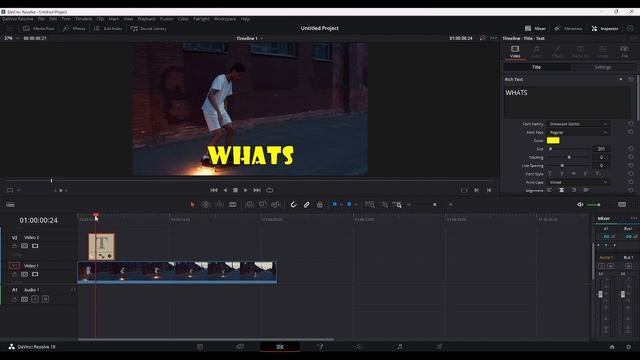Switch to the Settings tab in Inspector
The image size is (640, 360).
[603, 67]
